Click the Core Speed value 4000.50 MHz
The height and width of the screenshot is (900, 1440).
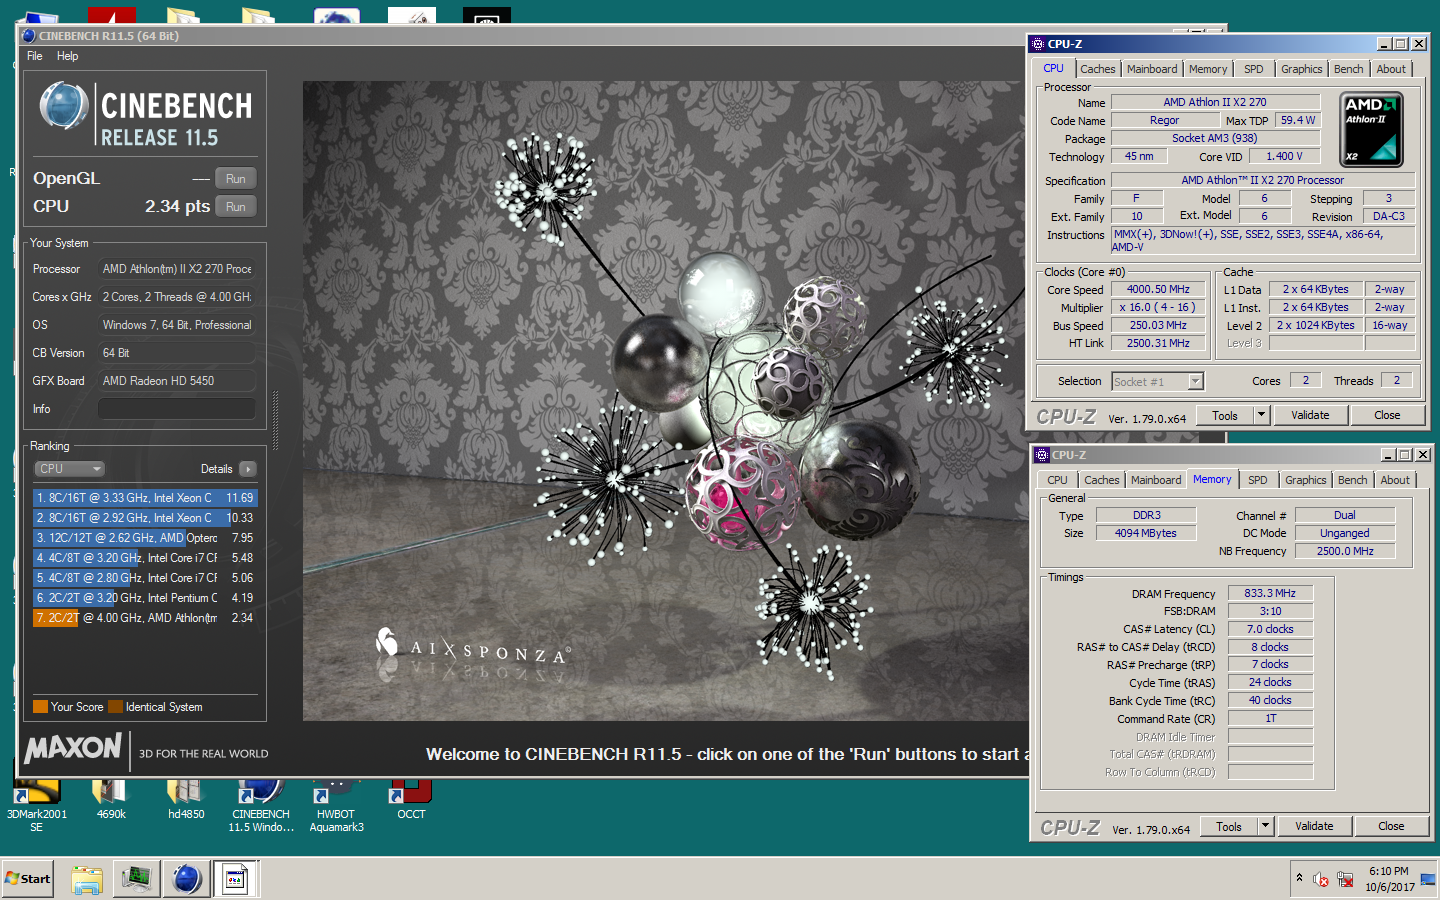point(1158,290)
